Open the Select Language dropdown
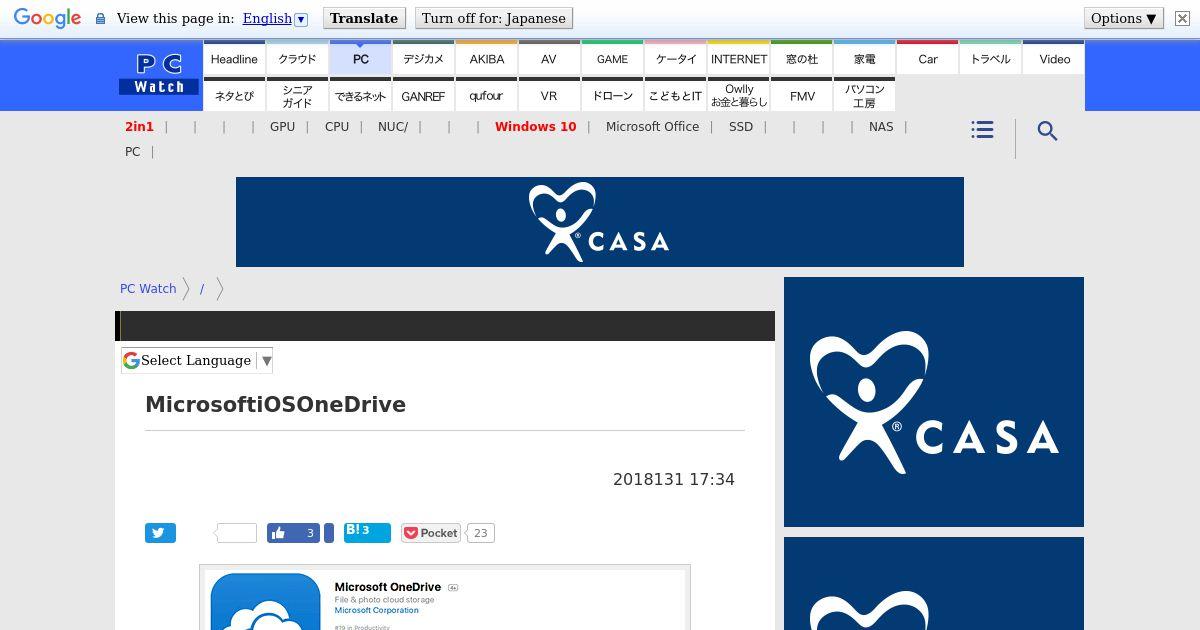The width and height of the screenshot is (1200, 630). pos(197,360)
